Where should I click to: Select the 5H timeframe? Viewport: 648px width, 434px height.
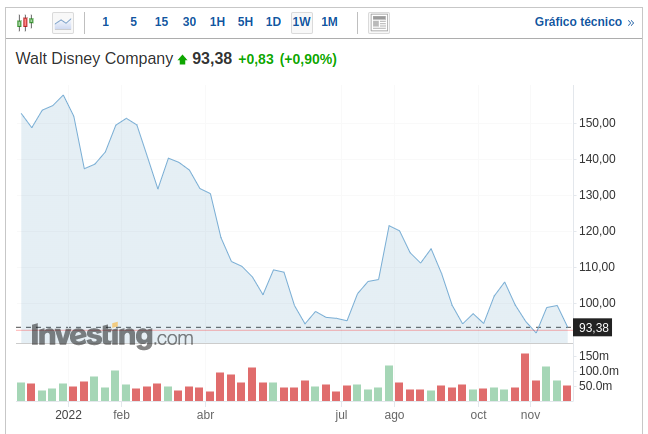click(245, 22)
